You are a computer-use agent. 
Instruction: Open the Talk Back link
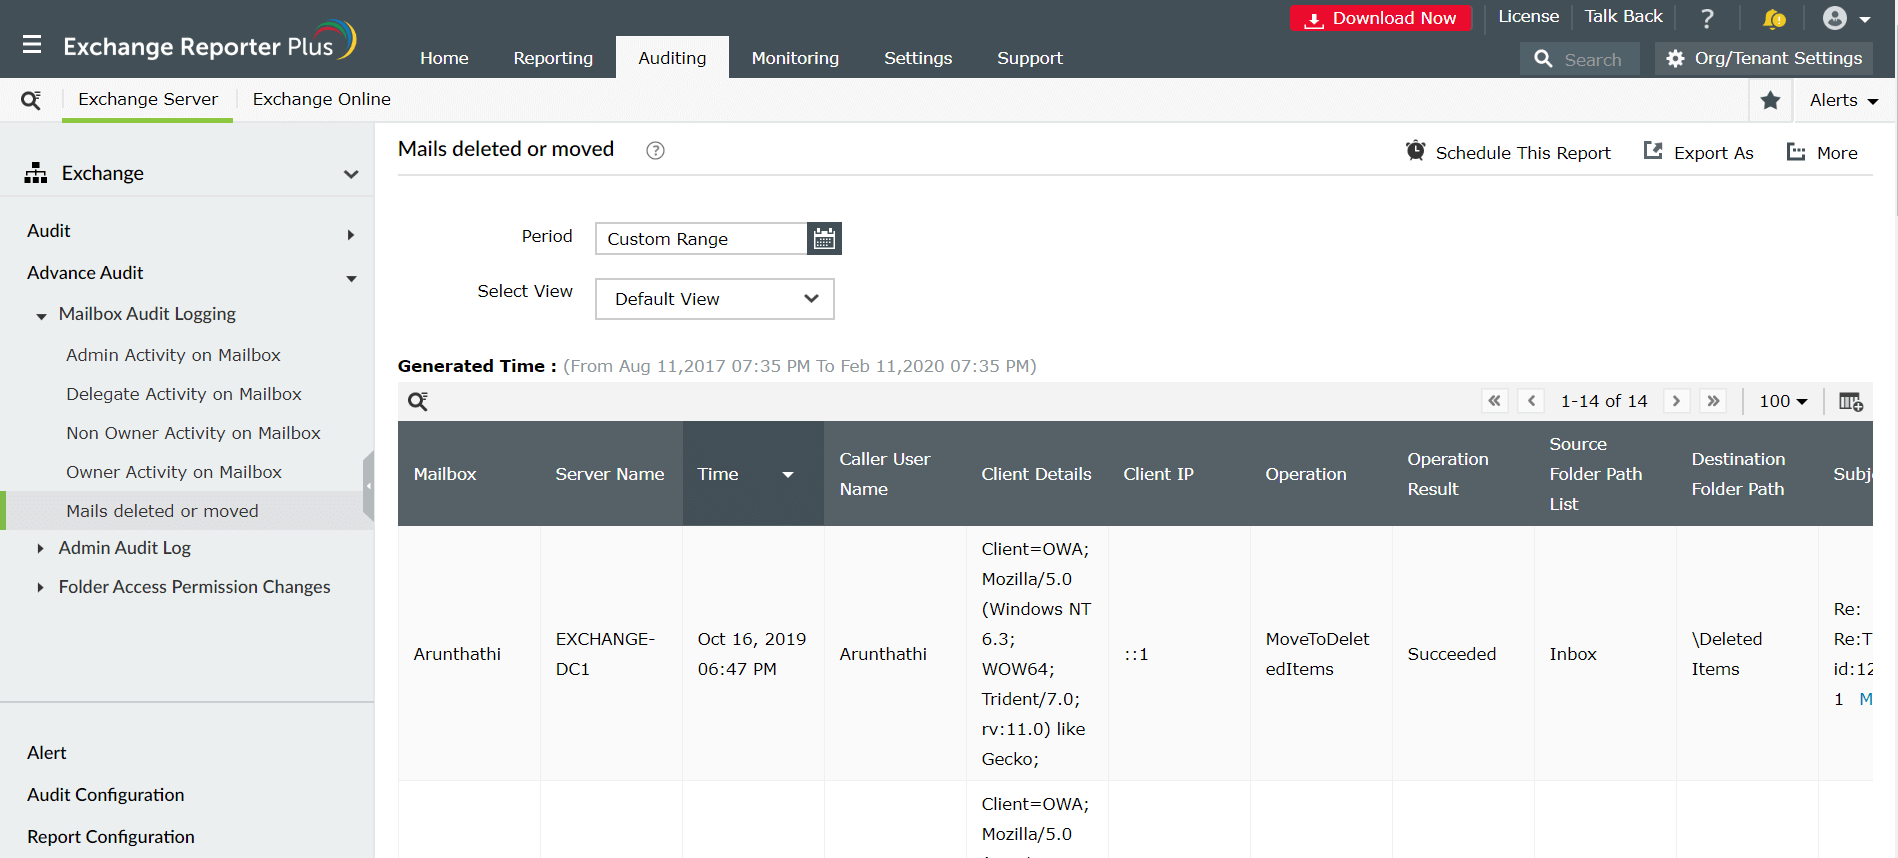(1623, 16)
